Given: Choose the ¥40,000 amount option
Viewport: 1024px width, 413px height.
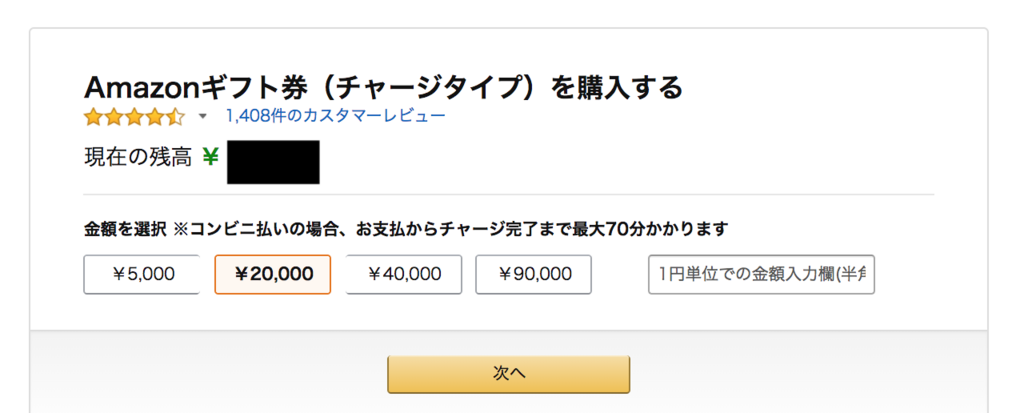Looking at the screenshot, I should [x=403, y=274].
